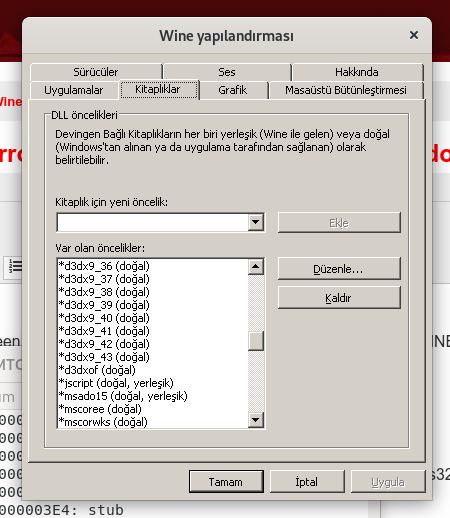The image size is (450, 518).
Task: Switch to the Sürücüler tab
Action: click(96, 72)
